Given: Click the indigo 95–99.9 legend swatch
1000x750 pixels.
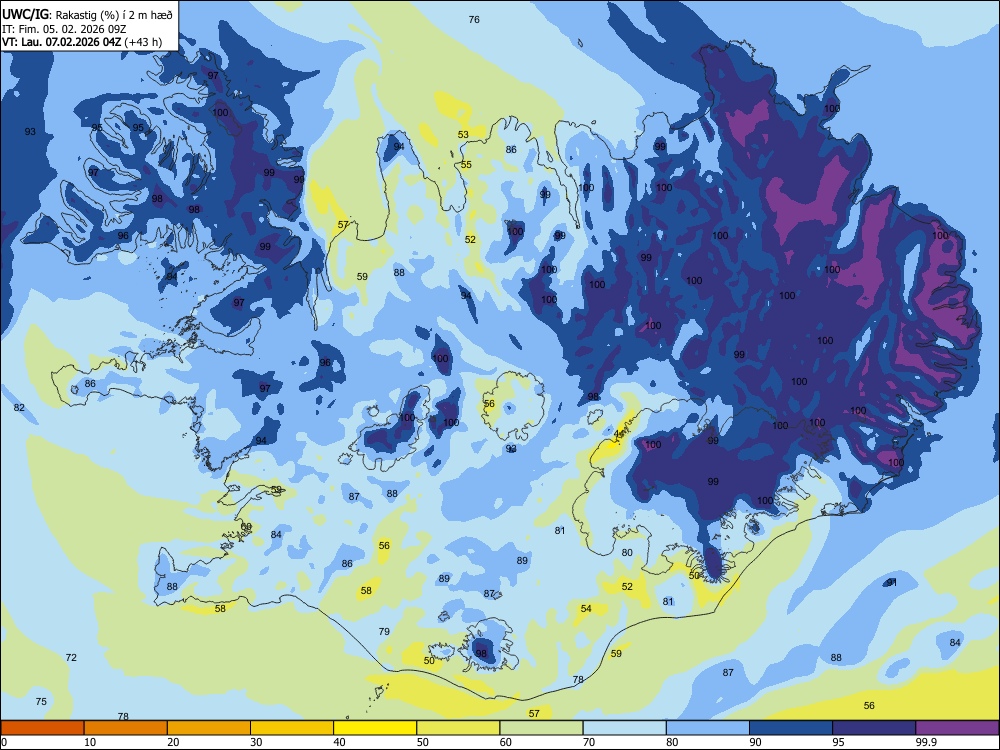Looking at the screenshot, I should (x=874, y=728).
